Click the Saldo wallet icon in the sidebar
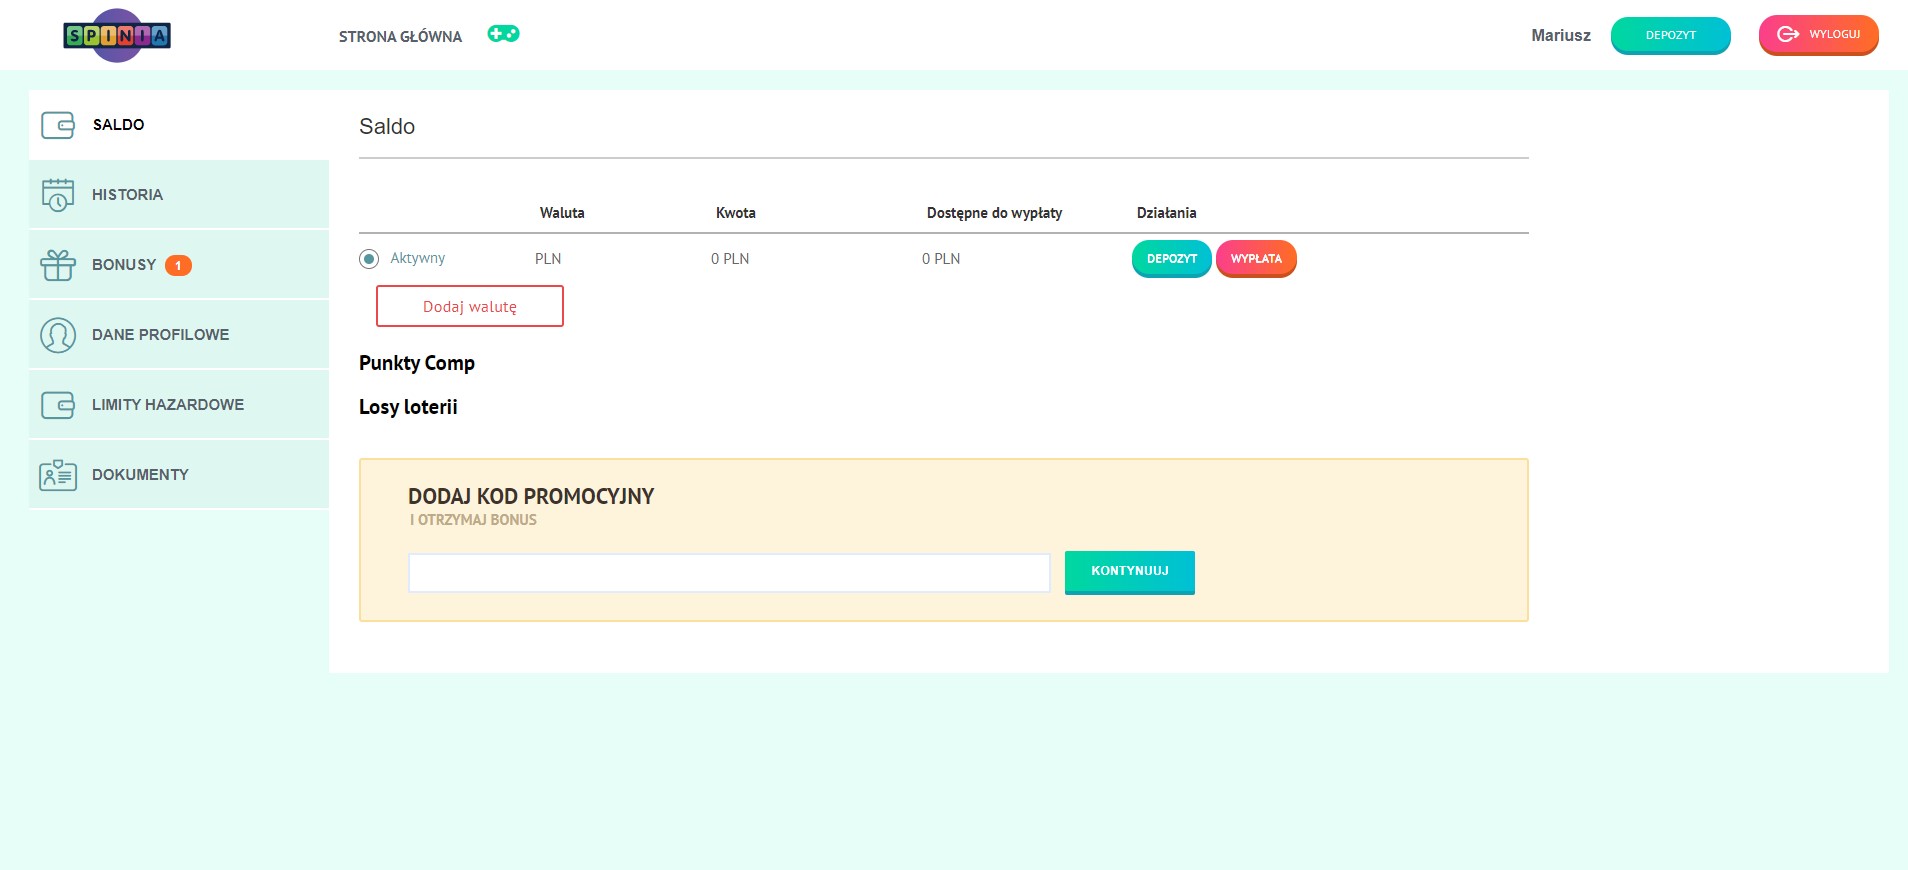Viewport: 1908px width, 870px height. pos(58,125)
